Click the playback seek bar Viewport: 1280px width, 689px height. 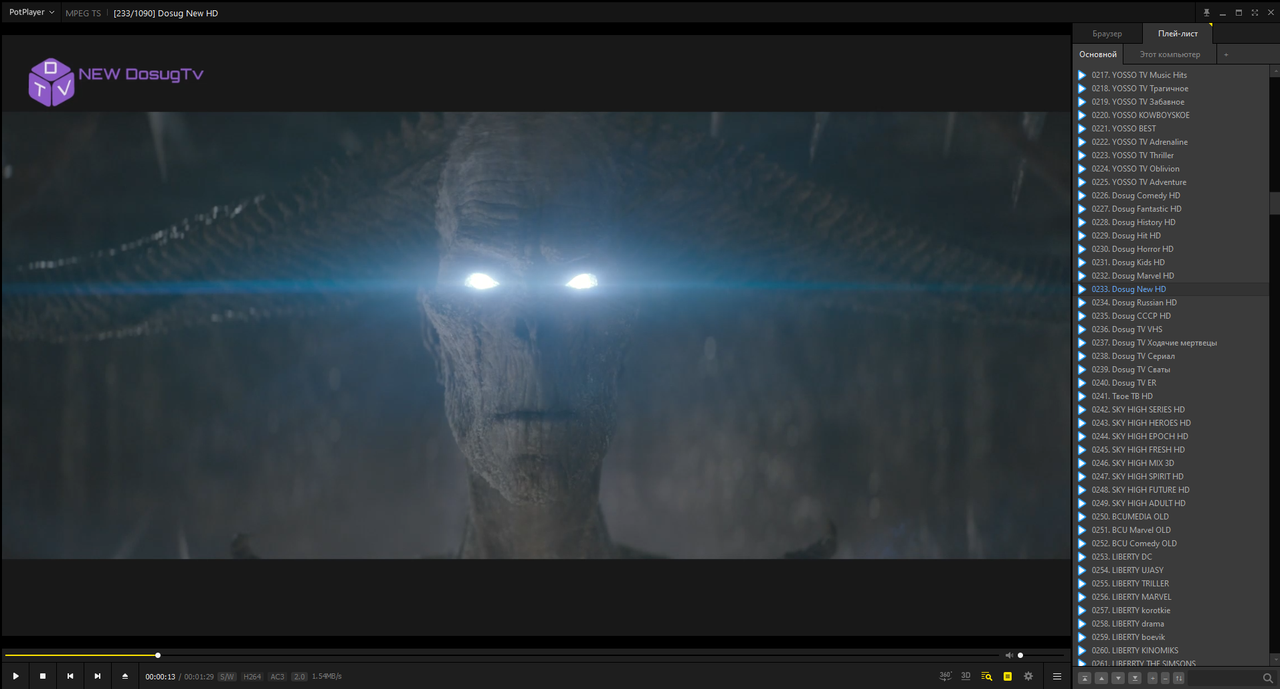pyautogui.click(x=500, y=656)
